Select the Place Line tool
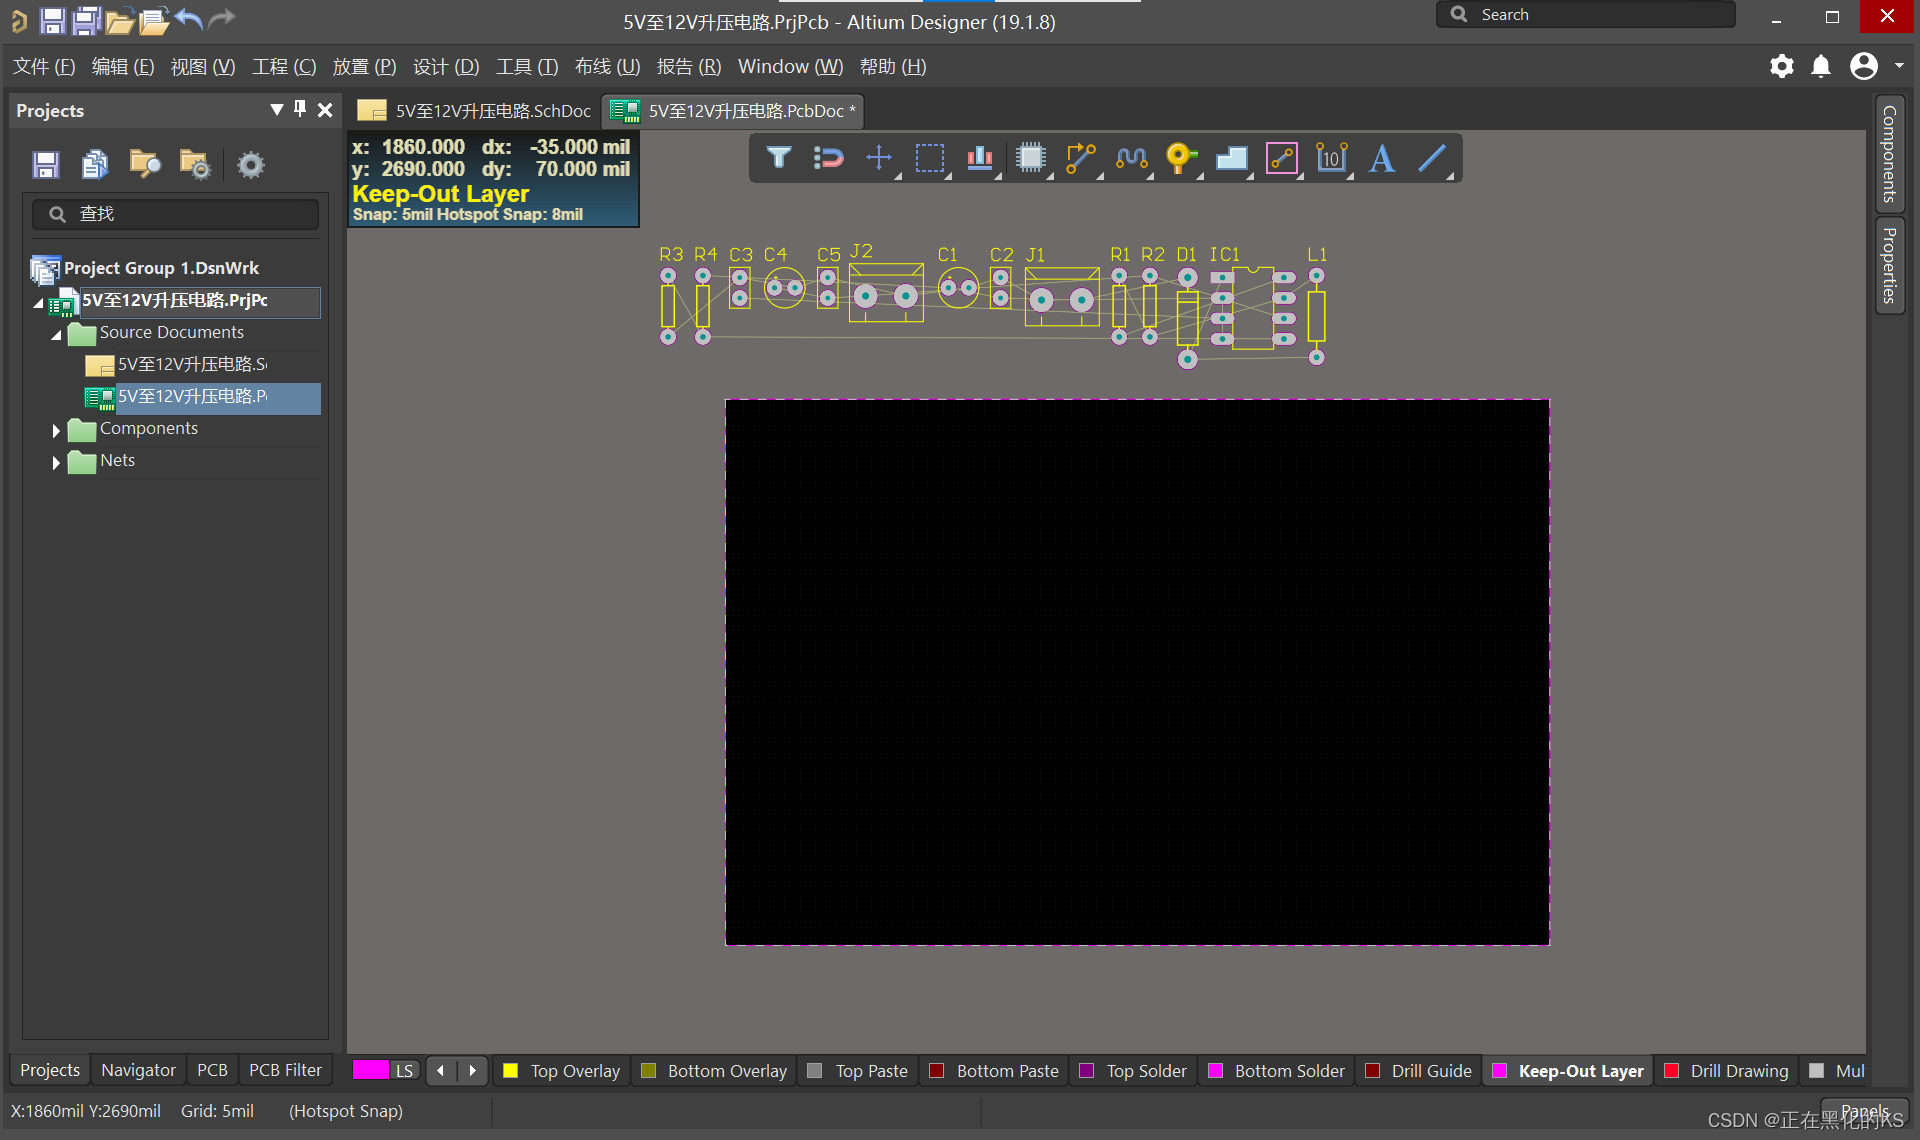Image resolution: width=1920 pixels, height=1140 pixels. (1432, 158)
